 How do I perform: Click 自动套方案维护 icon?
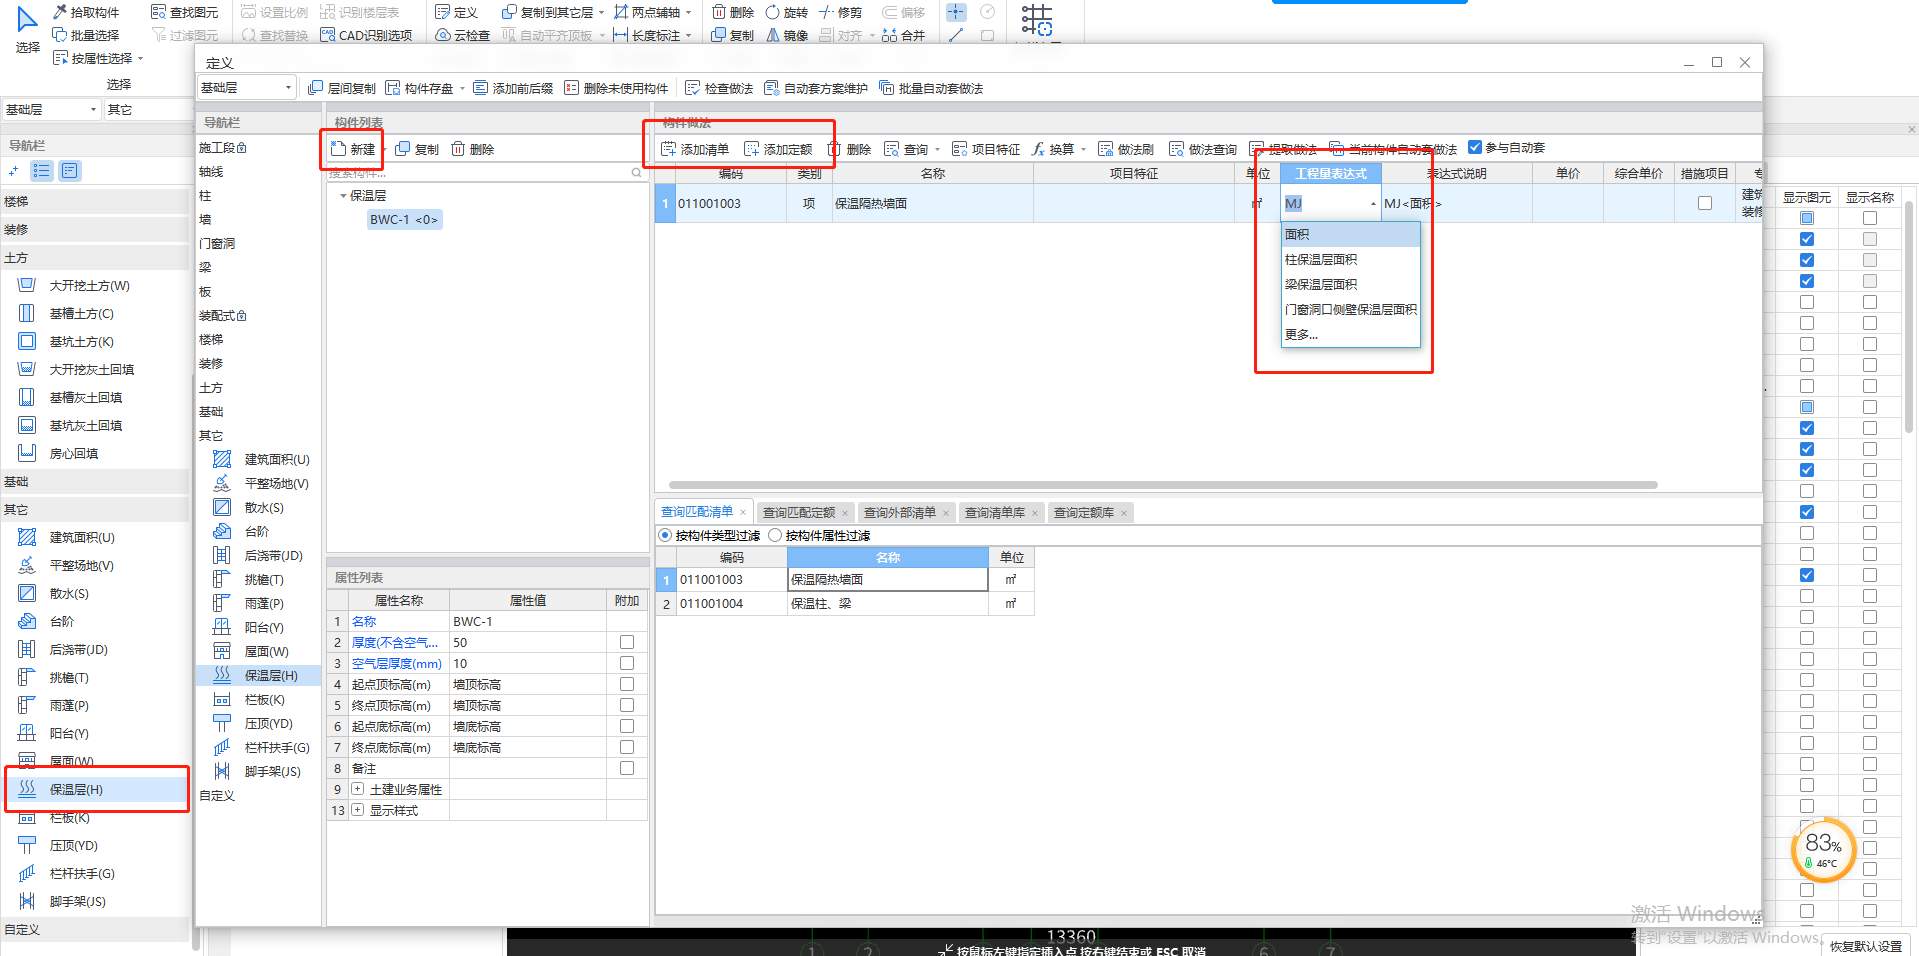coord(772,88)
